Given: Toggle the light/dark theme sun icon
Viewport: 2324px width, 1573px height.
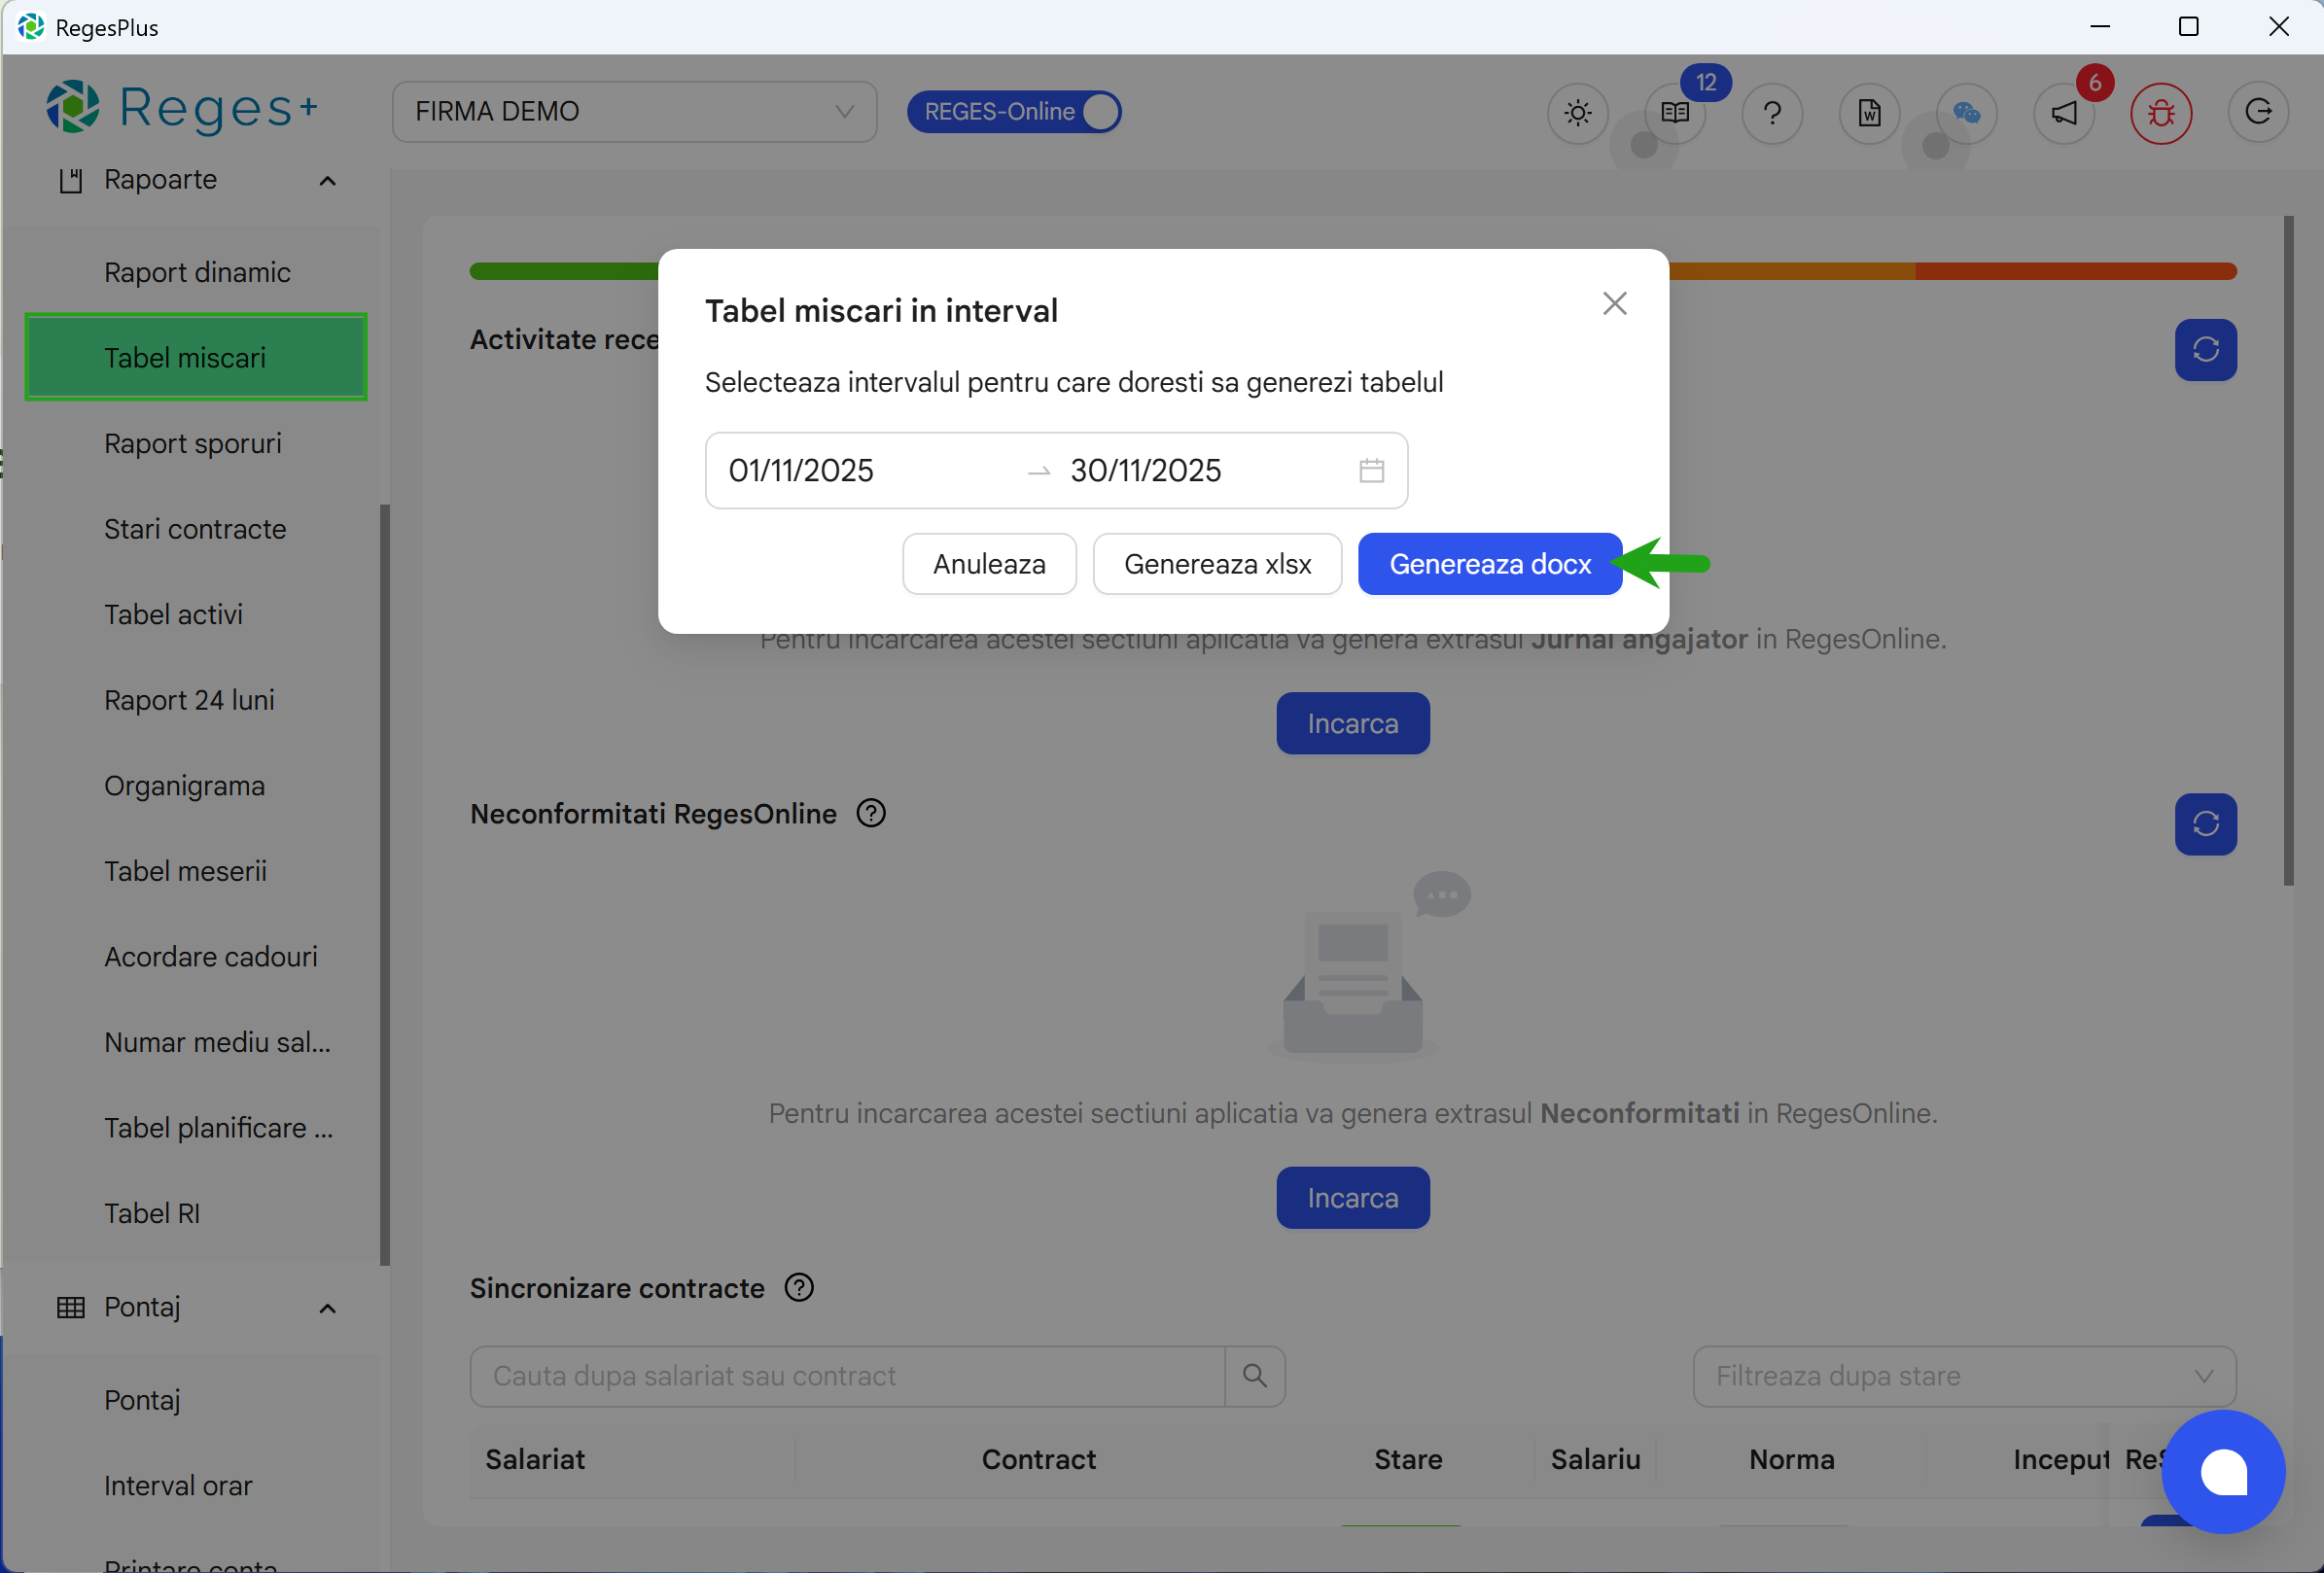Looking at the screenshot, I should [1576, 113].
